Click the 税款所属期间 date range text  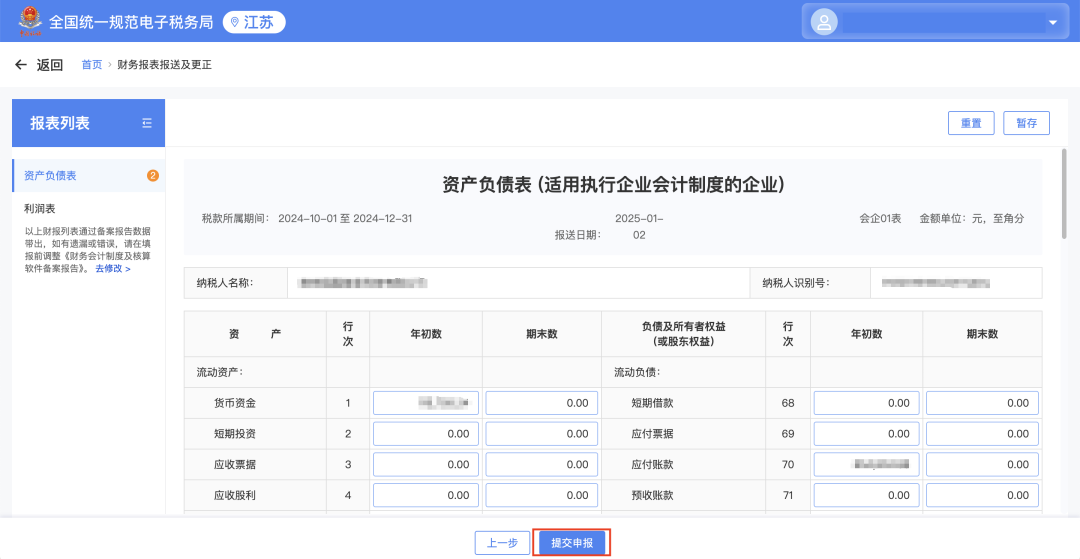tap(345, 219)
